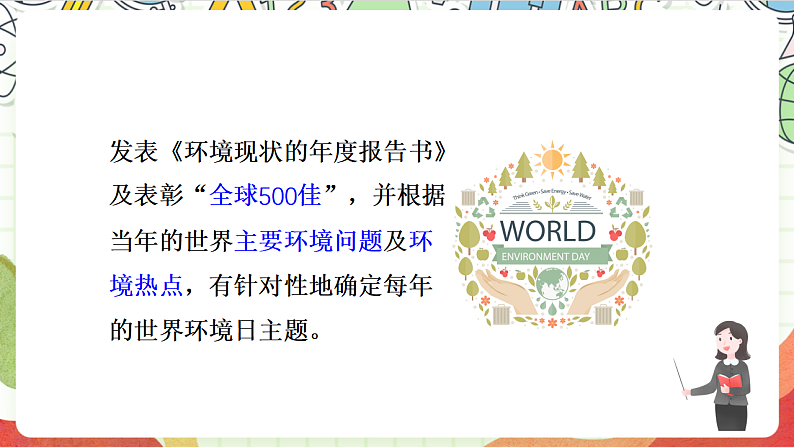This screenshot has height=447, width=794.
Task: Click the words 当年的世界
Action: click(x=172, y=240)
